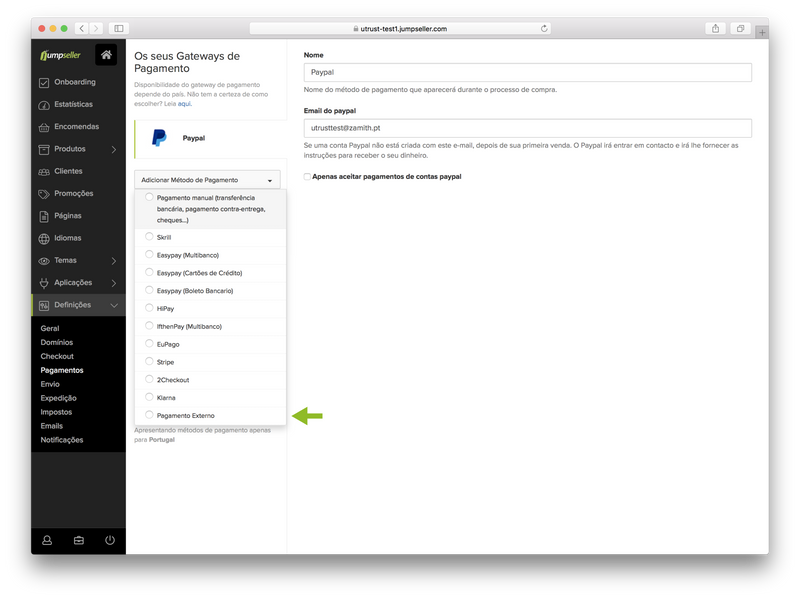Select the 2Checkout radio option
This screenshot has width=800, height=599.
pyautogui.click(x=149, y=379)
